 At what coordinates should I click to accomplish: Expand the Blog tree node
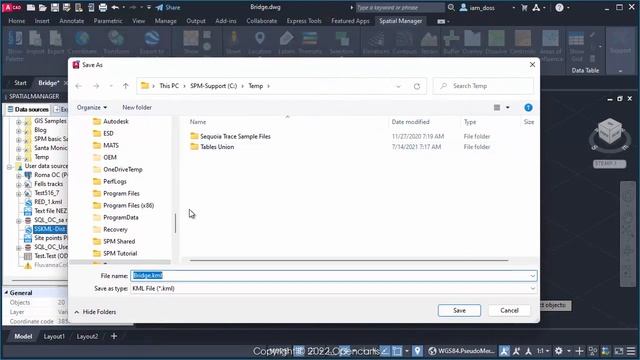[x=18, y=131]
